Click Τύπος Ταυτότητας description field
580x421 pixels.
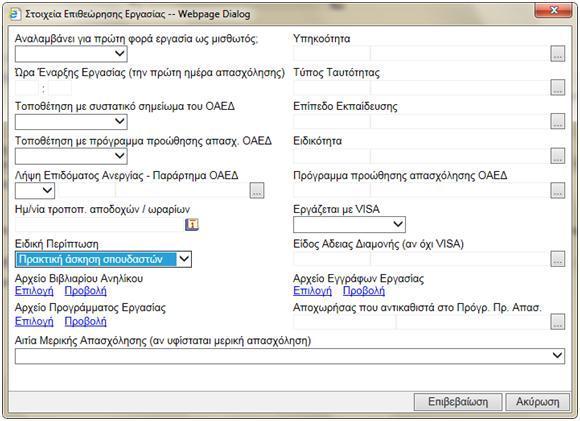[460, 88]
